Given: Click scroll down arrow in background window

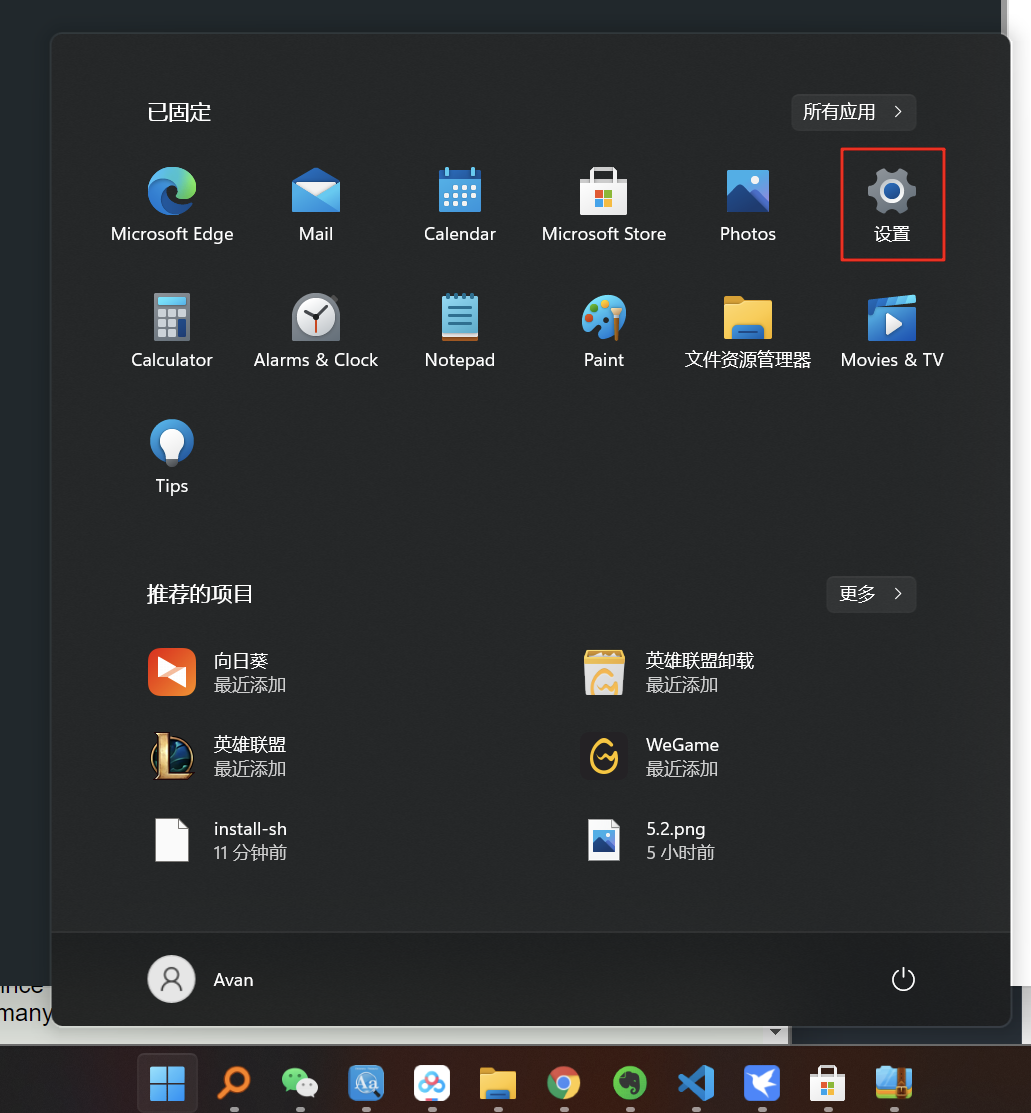Looking at the screenshot, I should [x=775, y=1033].
